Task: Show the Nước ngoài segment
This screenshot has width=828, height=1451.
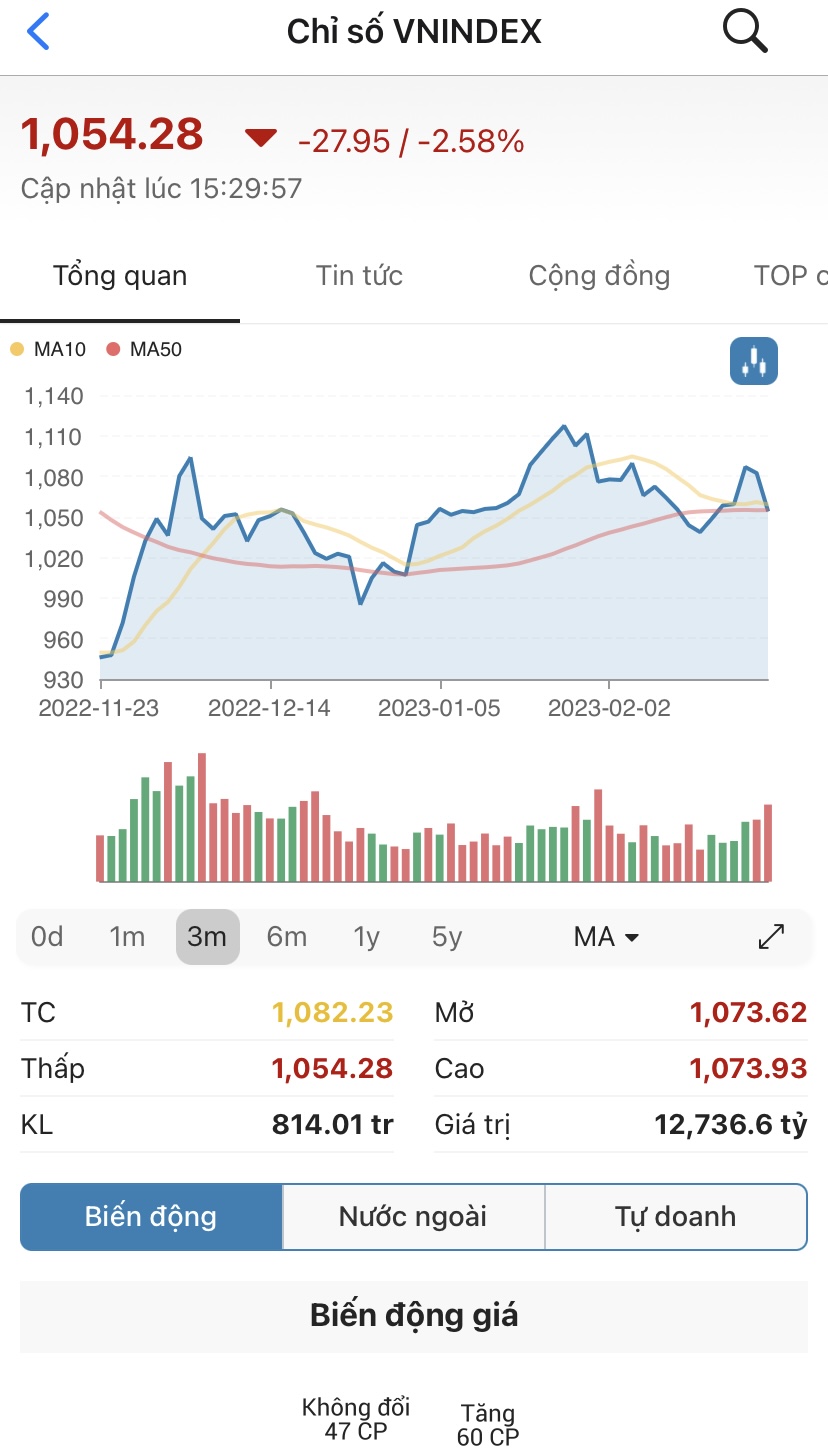Action: point(413,1217)
